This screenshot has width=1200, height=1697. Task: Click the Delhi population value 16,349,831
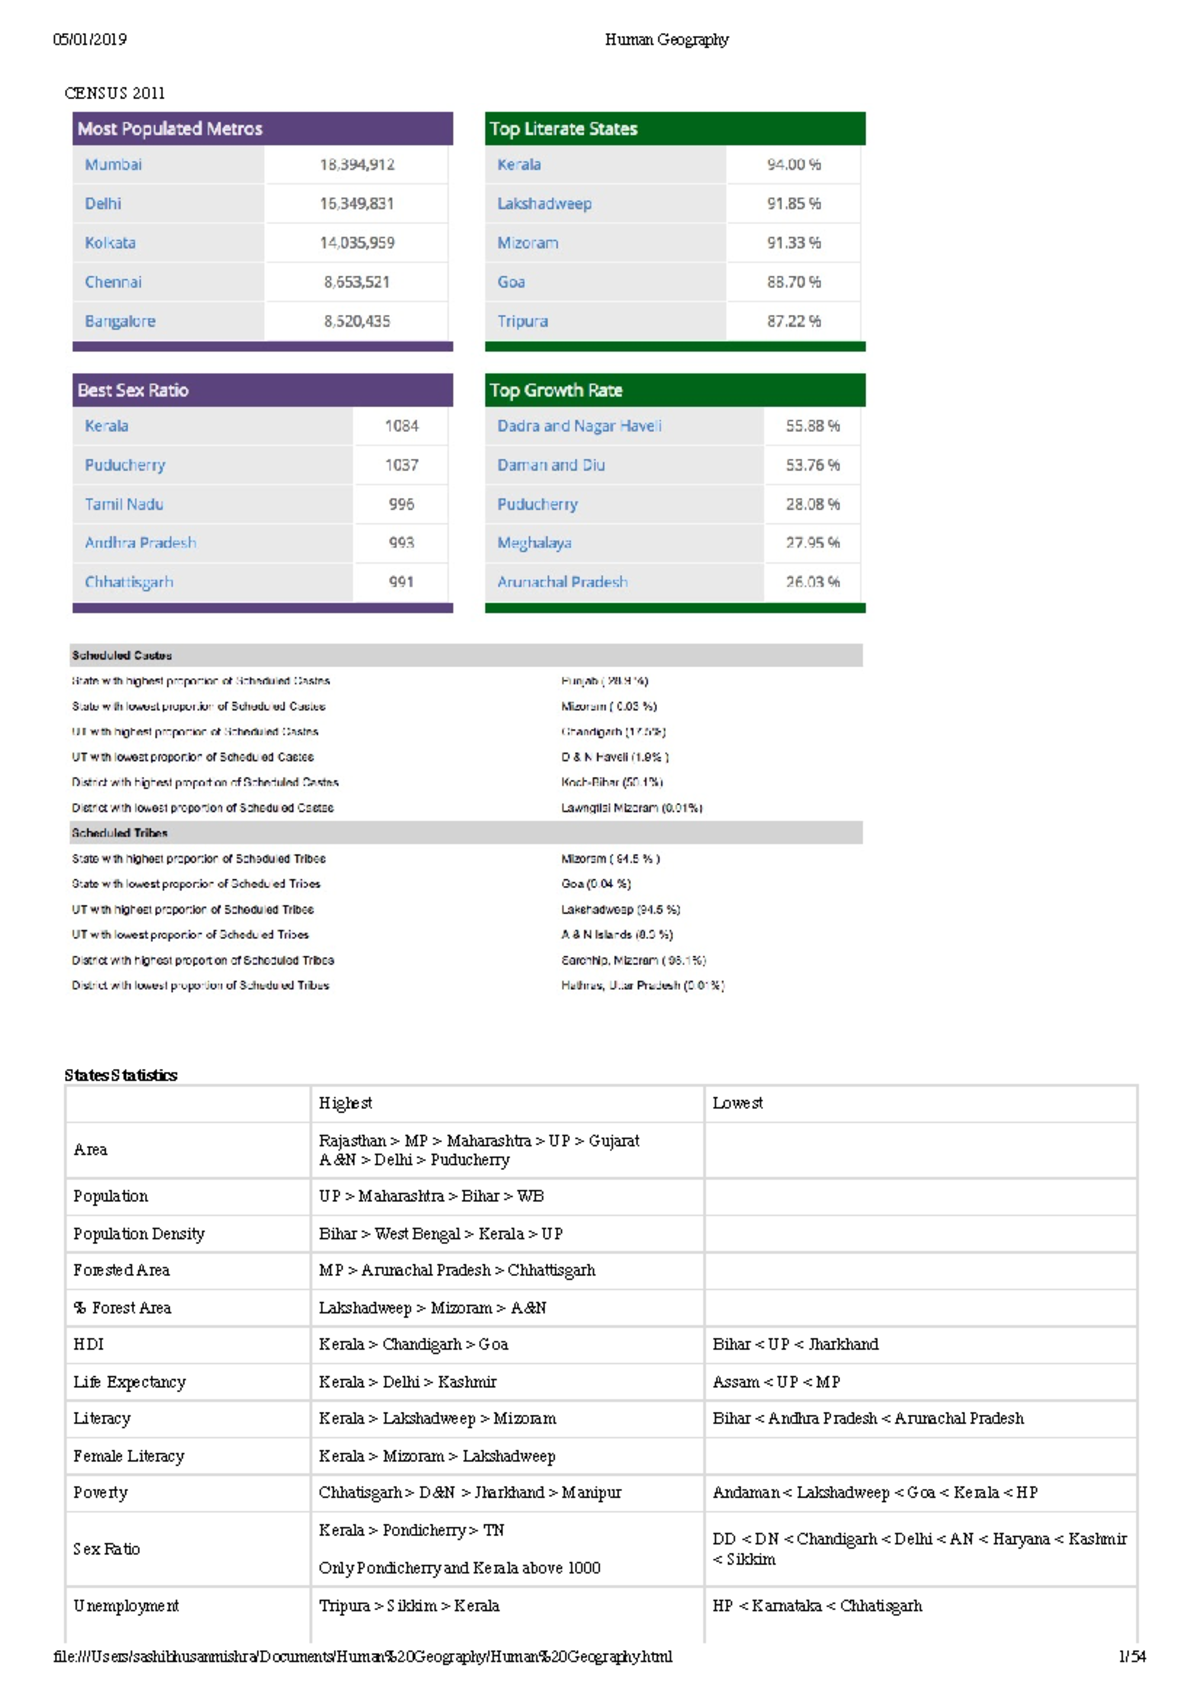(x=357, y=204)
